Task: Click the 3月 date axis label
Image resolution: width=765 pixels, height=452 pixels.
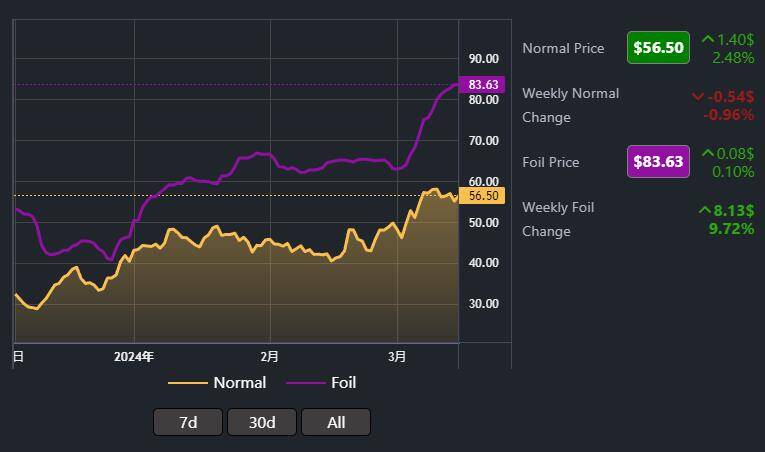Action: point(397,357)
